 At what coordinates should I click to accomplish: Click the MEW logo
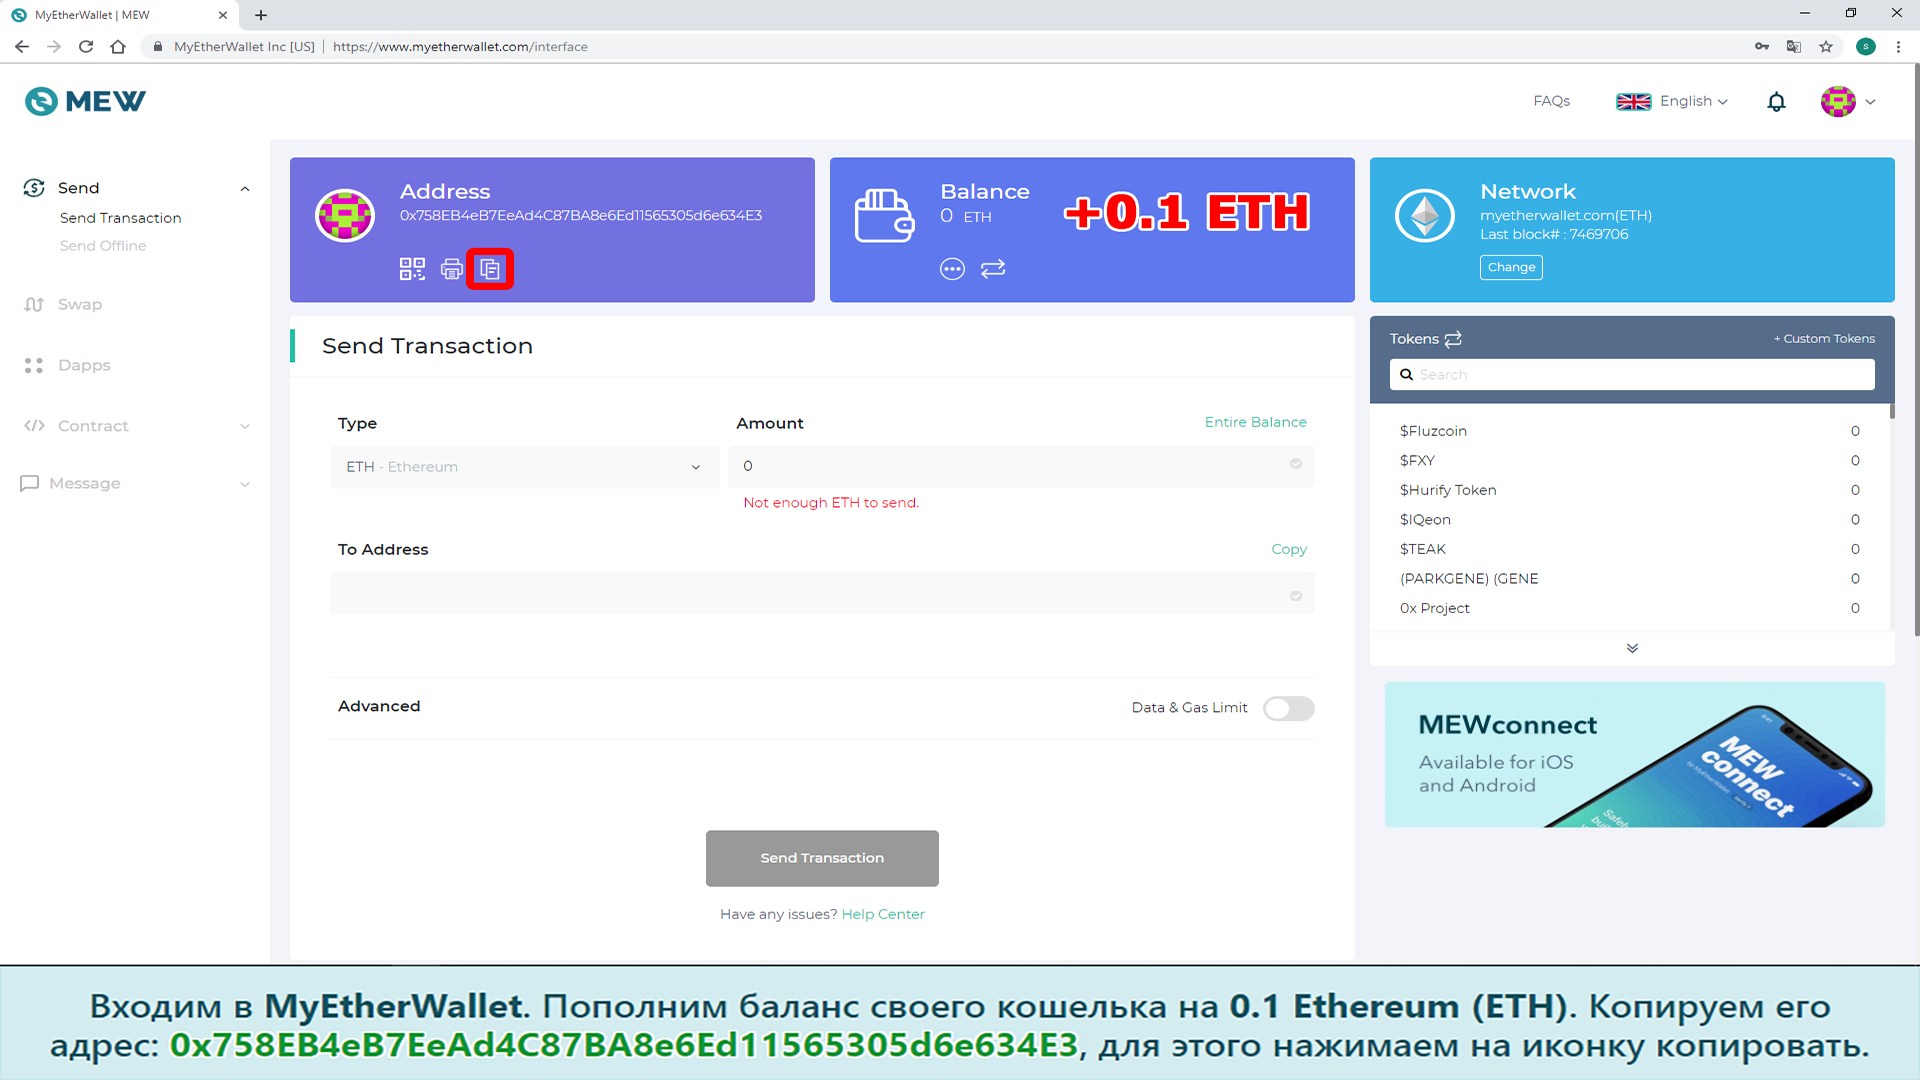[85, 101]
